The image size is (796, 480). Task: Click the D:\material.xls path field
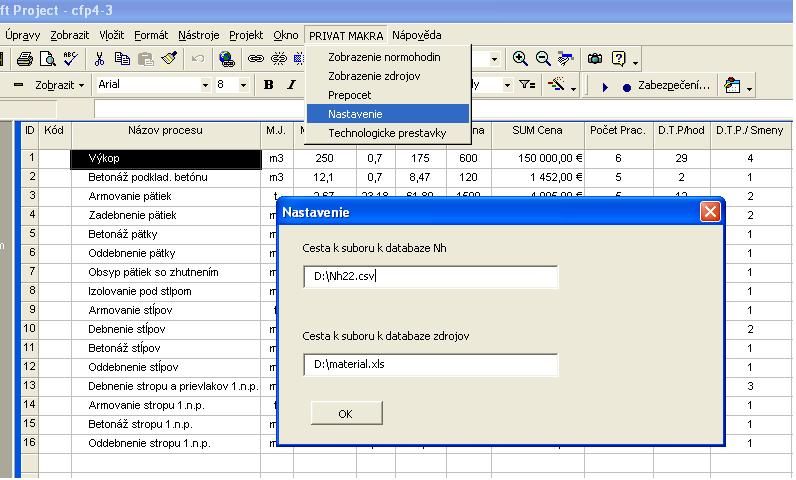coord(430,365)
